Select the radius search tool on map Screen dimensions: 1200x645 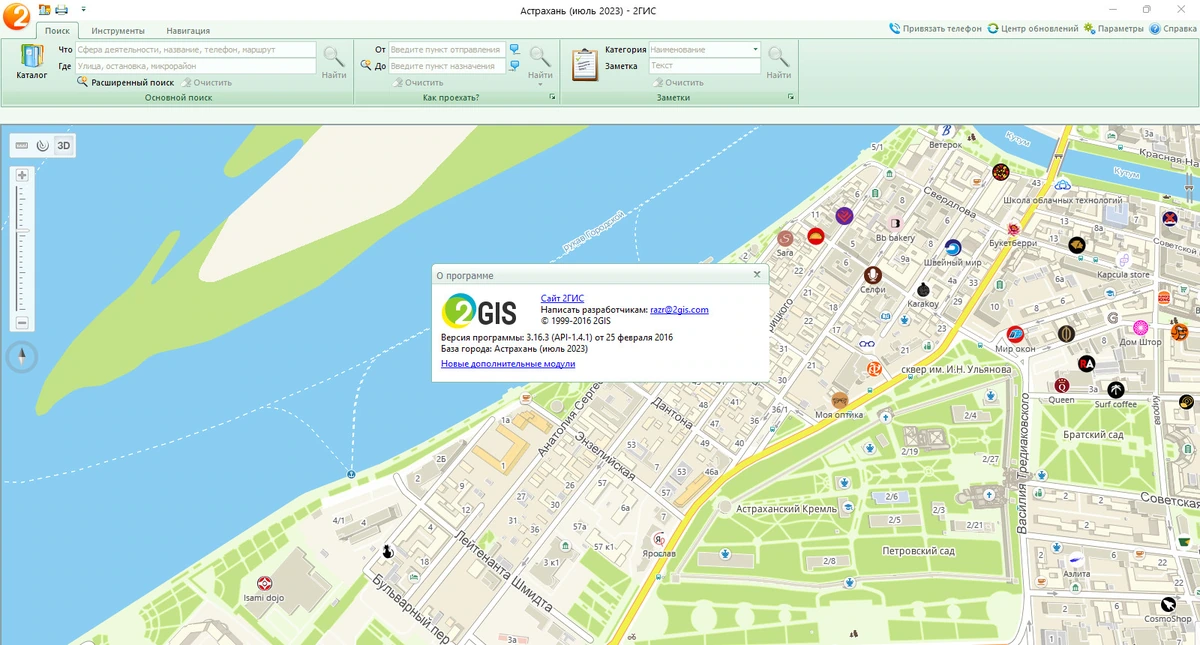42,146
